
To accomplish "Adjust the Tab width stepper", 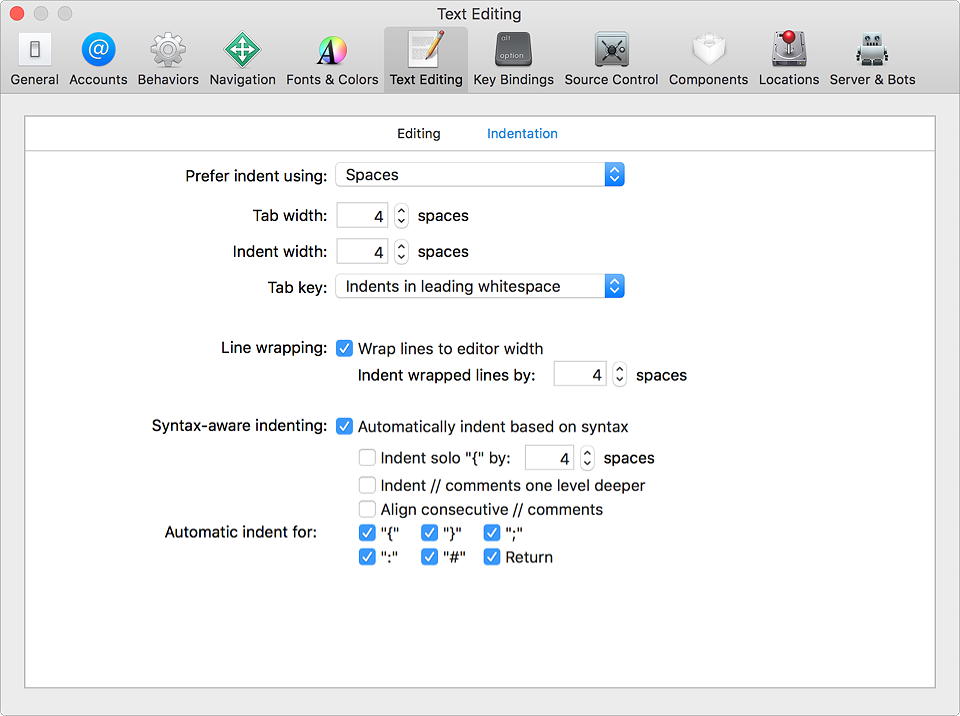I will click(x=401, y=216).
